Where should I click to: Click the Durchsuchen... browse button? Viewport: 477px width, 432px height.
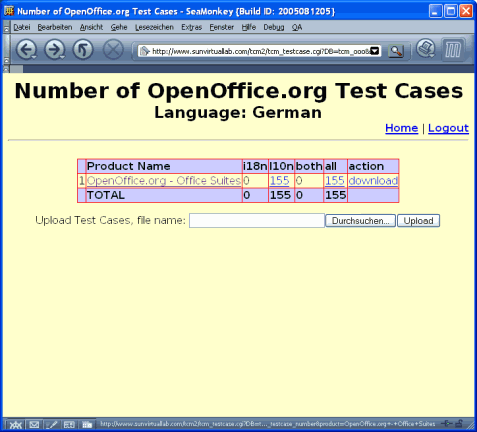(x=360, y=221)
